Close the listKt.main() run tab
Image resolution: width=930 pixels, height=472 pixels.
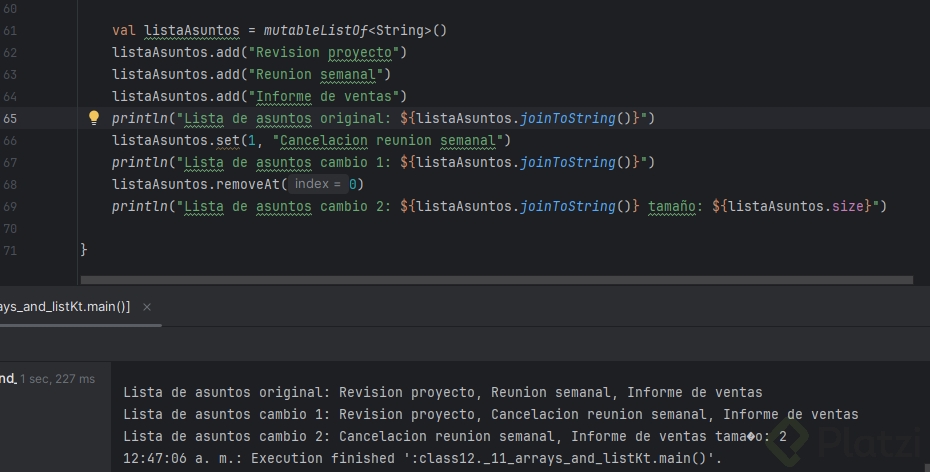point(147,307)
